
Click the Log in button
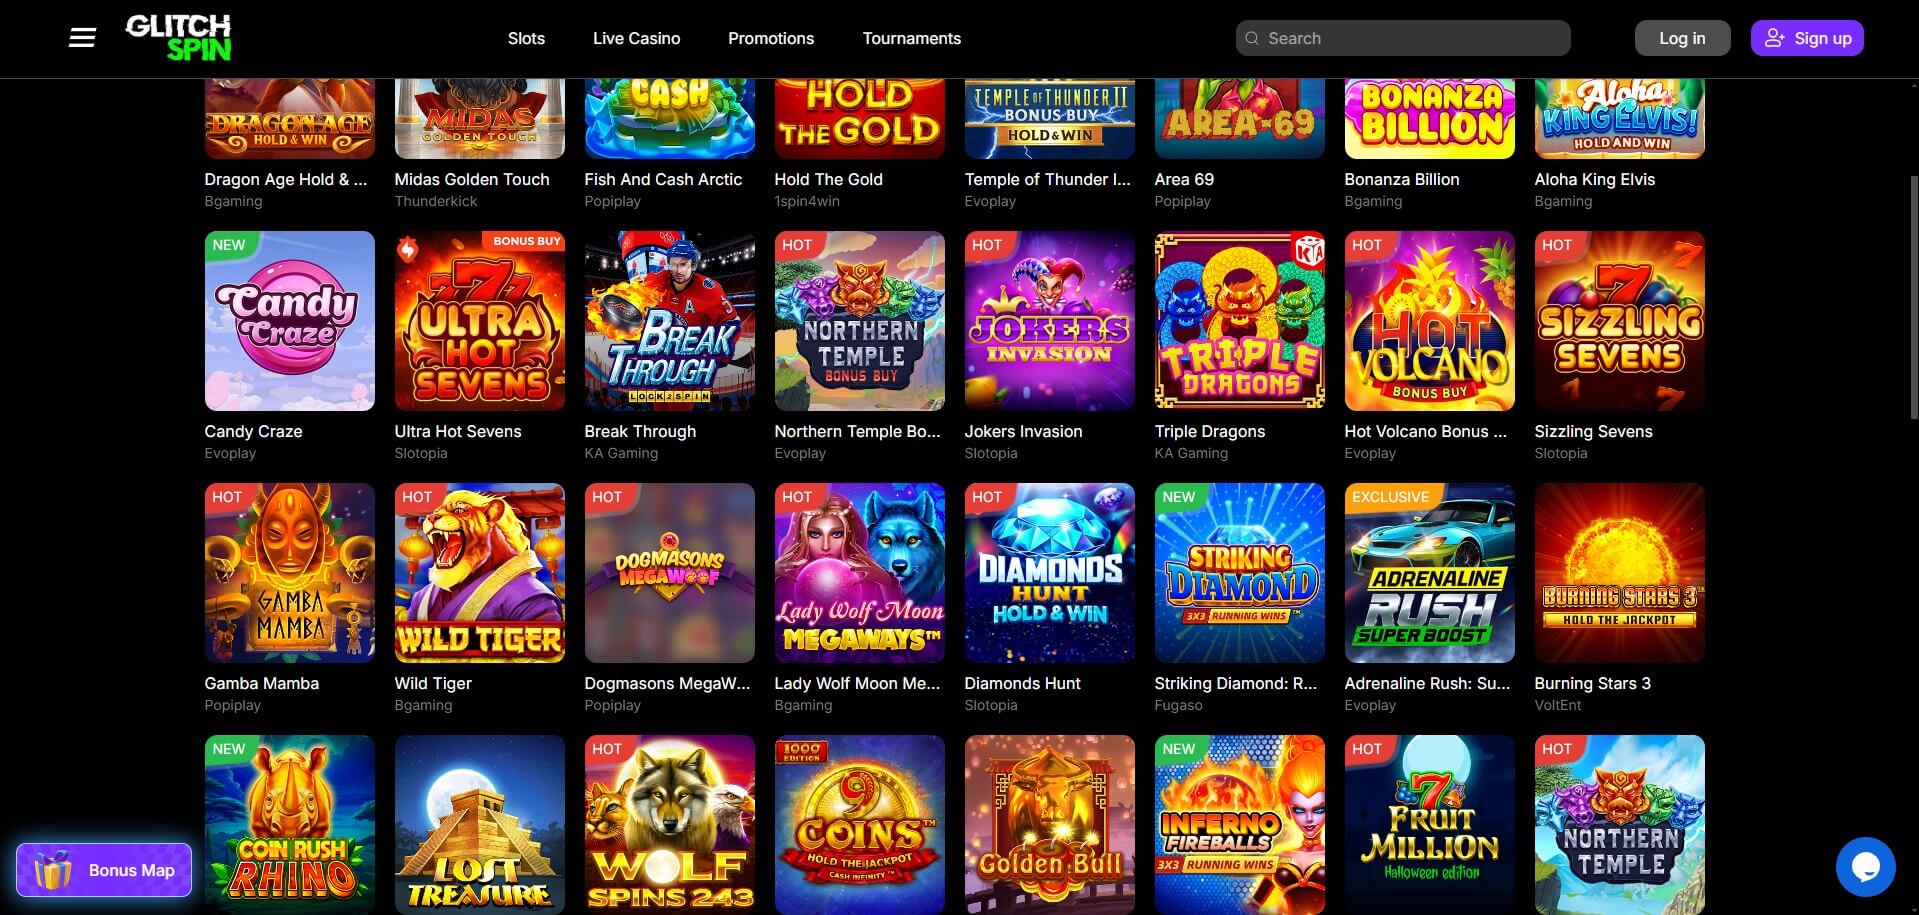pos(1682,38)
